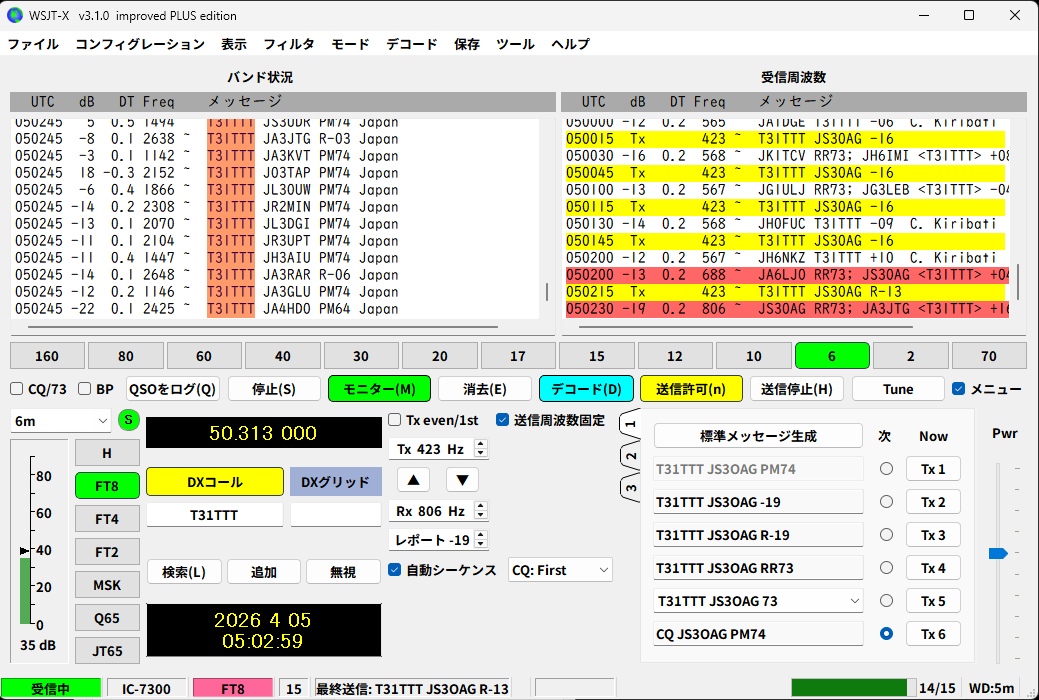The height and width of the screenshot is (700, 1039).
Task: Toggle the BP checkbox
Action: point(84,389)
